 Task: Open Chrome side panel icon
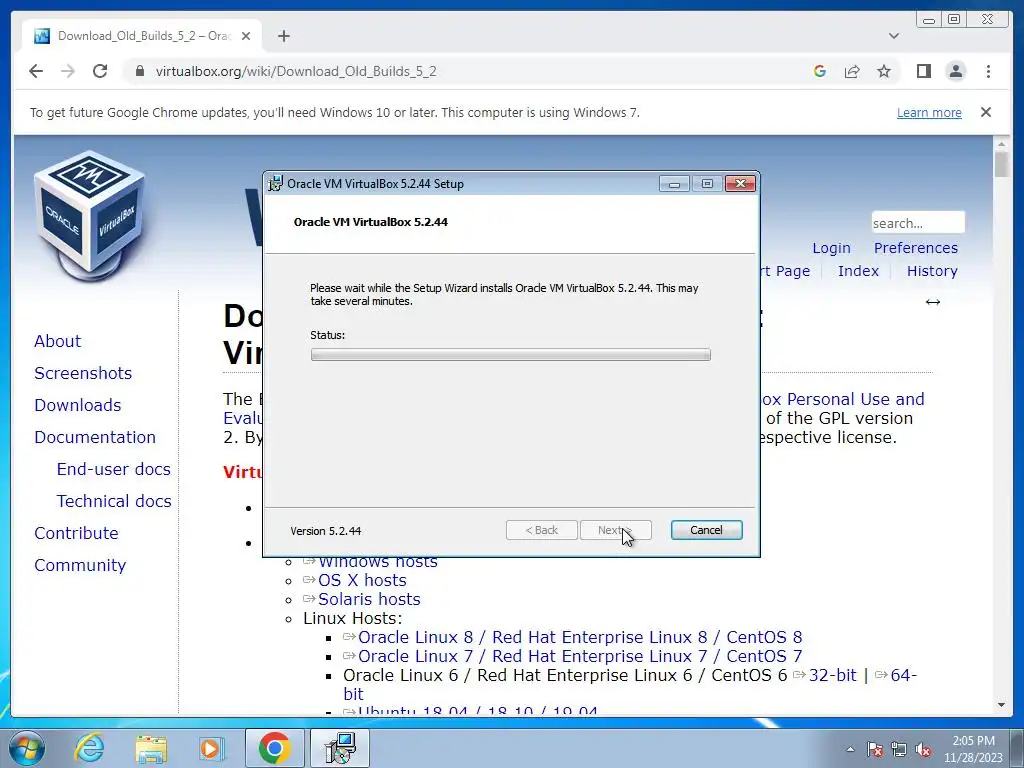[x=923, y=71]
